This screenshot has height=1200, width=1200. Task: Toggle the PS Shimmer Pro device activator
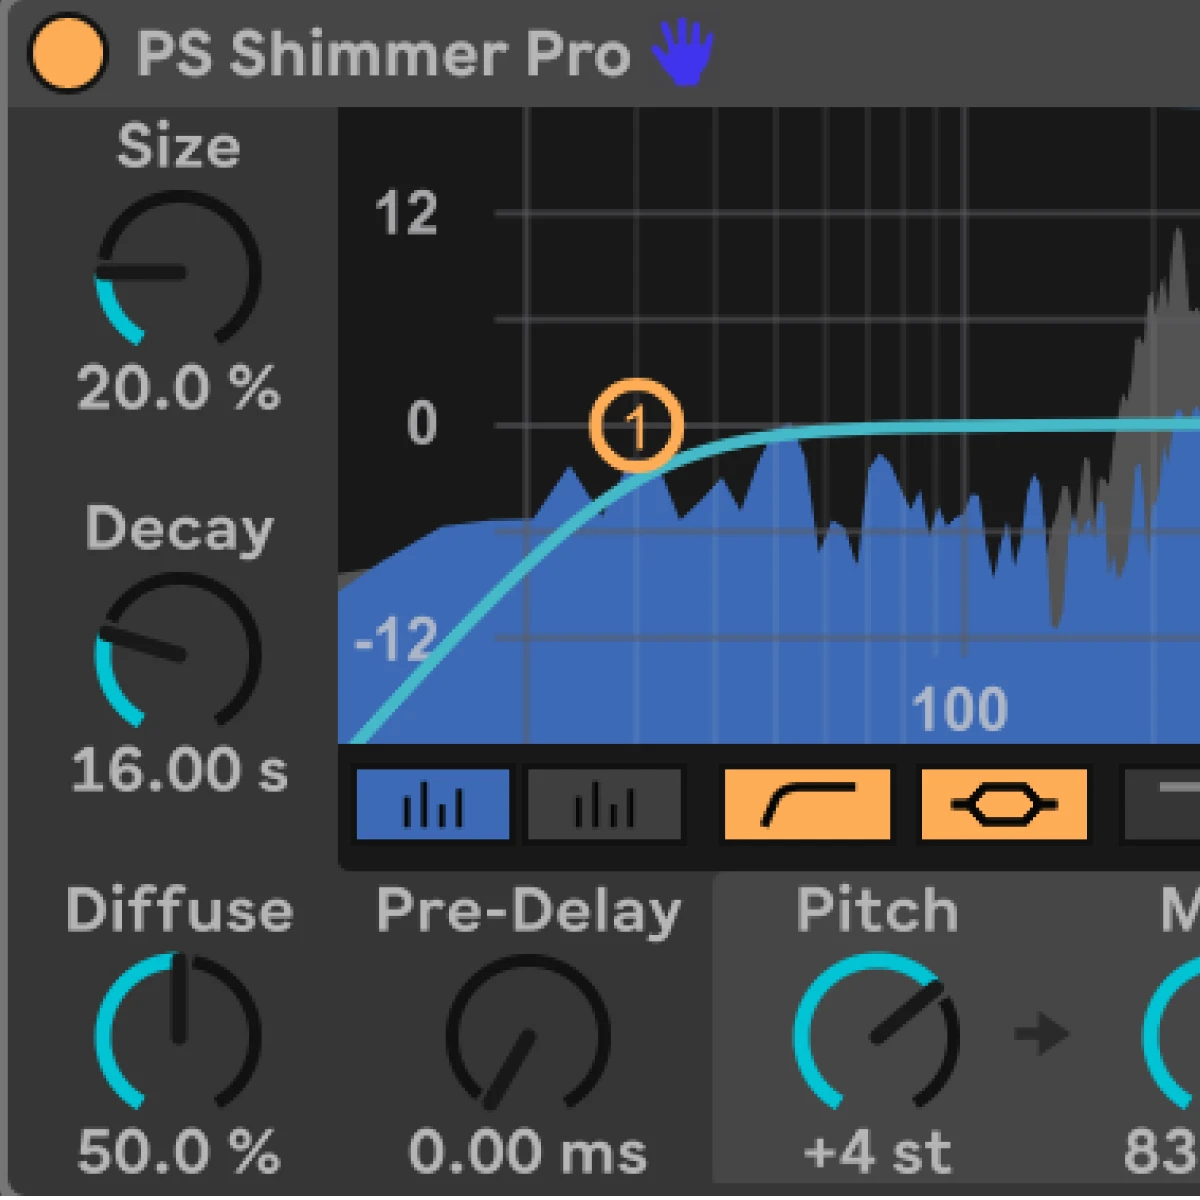click(x=66, y=54)
